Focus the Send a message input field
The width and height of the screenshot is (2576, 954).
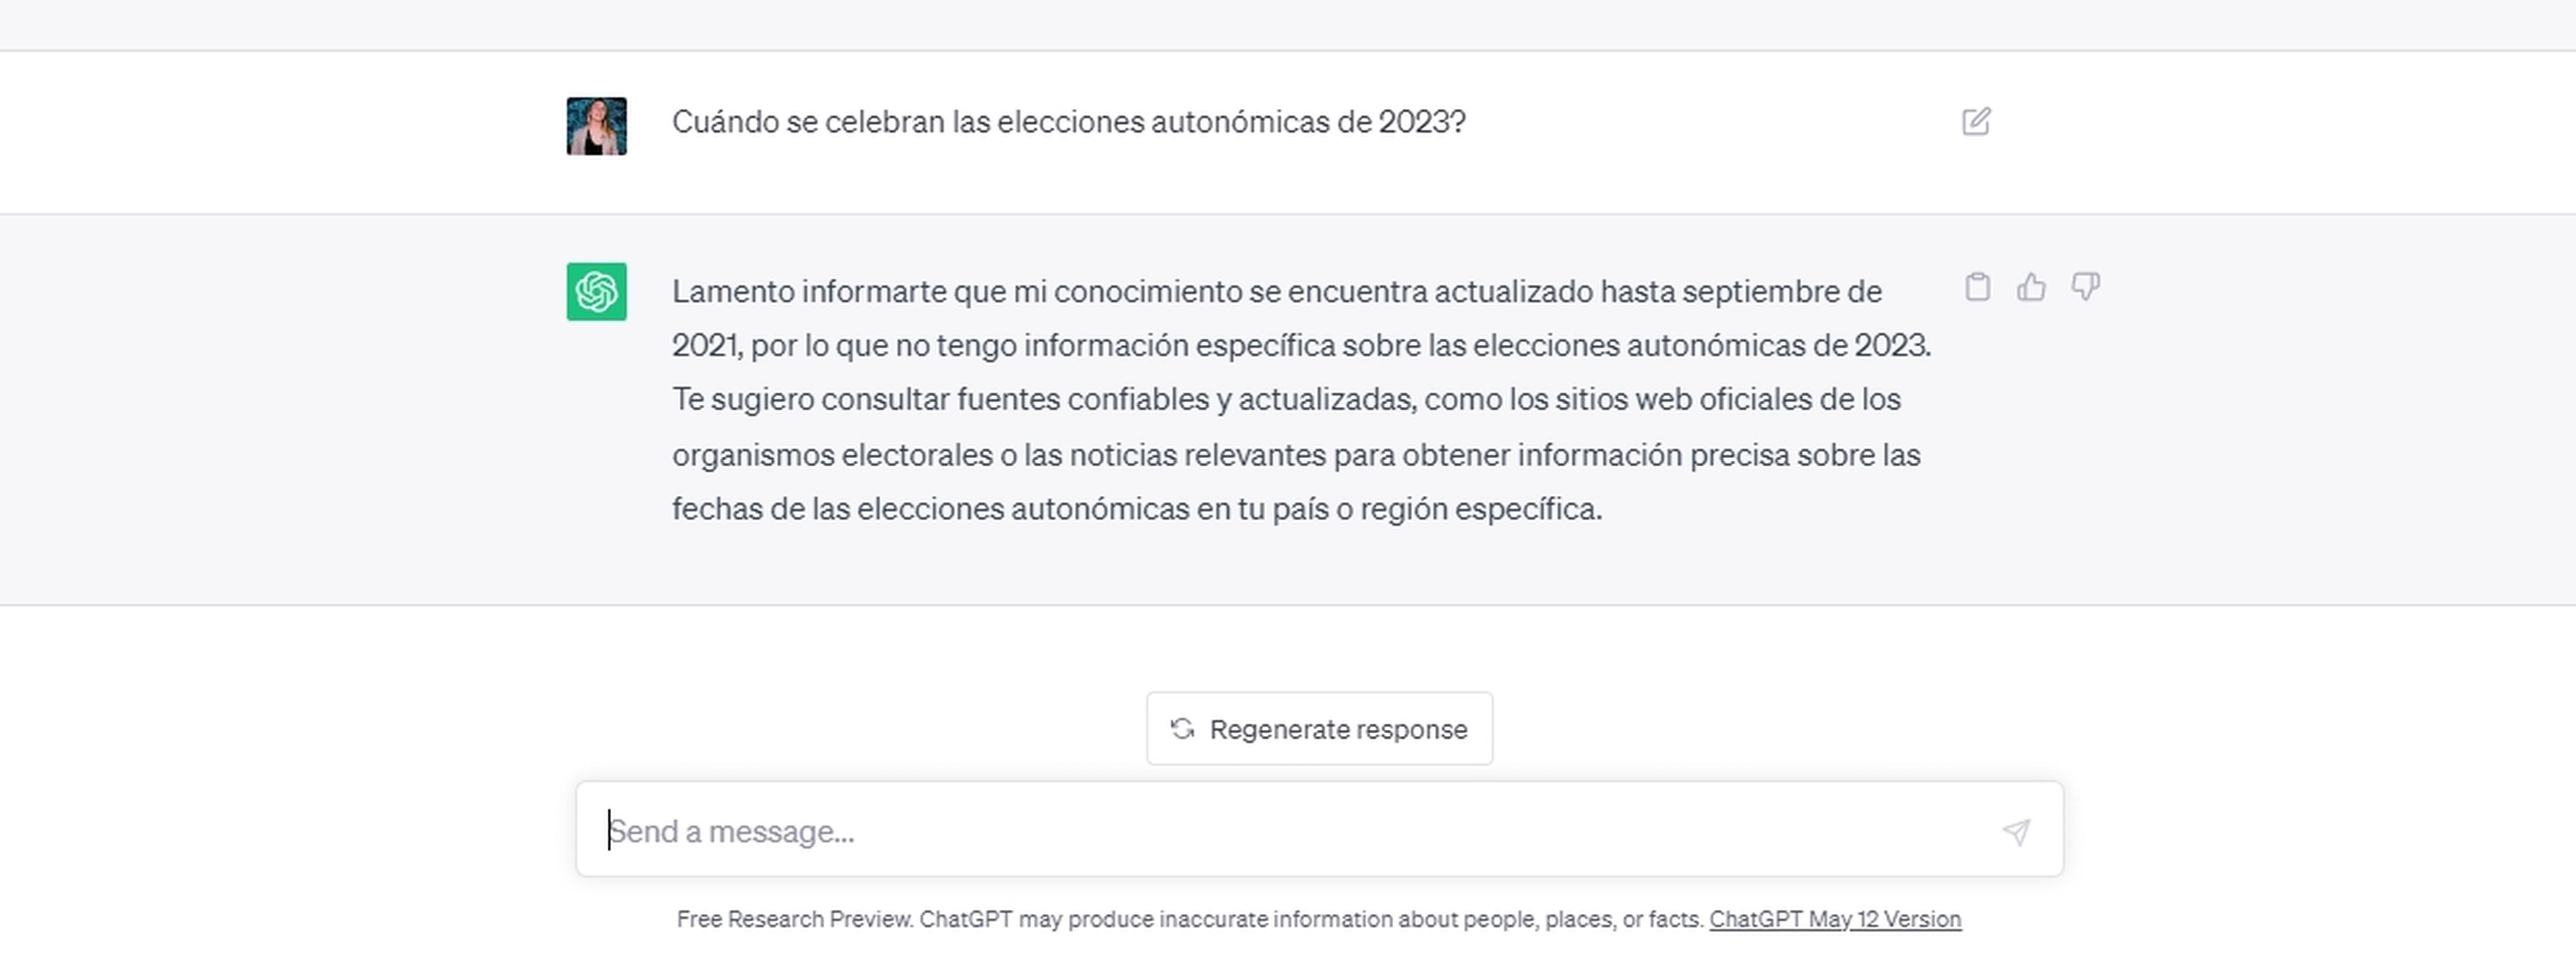point(1290,831)
